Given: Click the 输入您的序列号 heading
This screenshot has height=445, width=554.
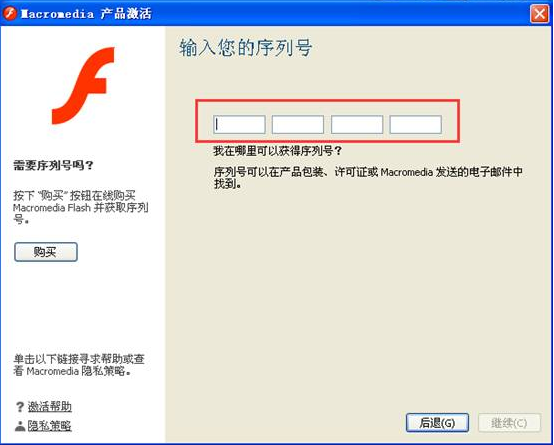Looking at the screenshot, I should [x=246, y=48].
